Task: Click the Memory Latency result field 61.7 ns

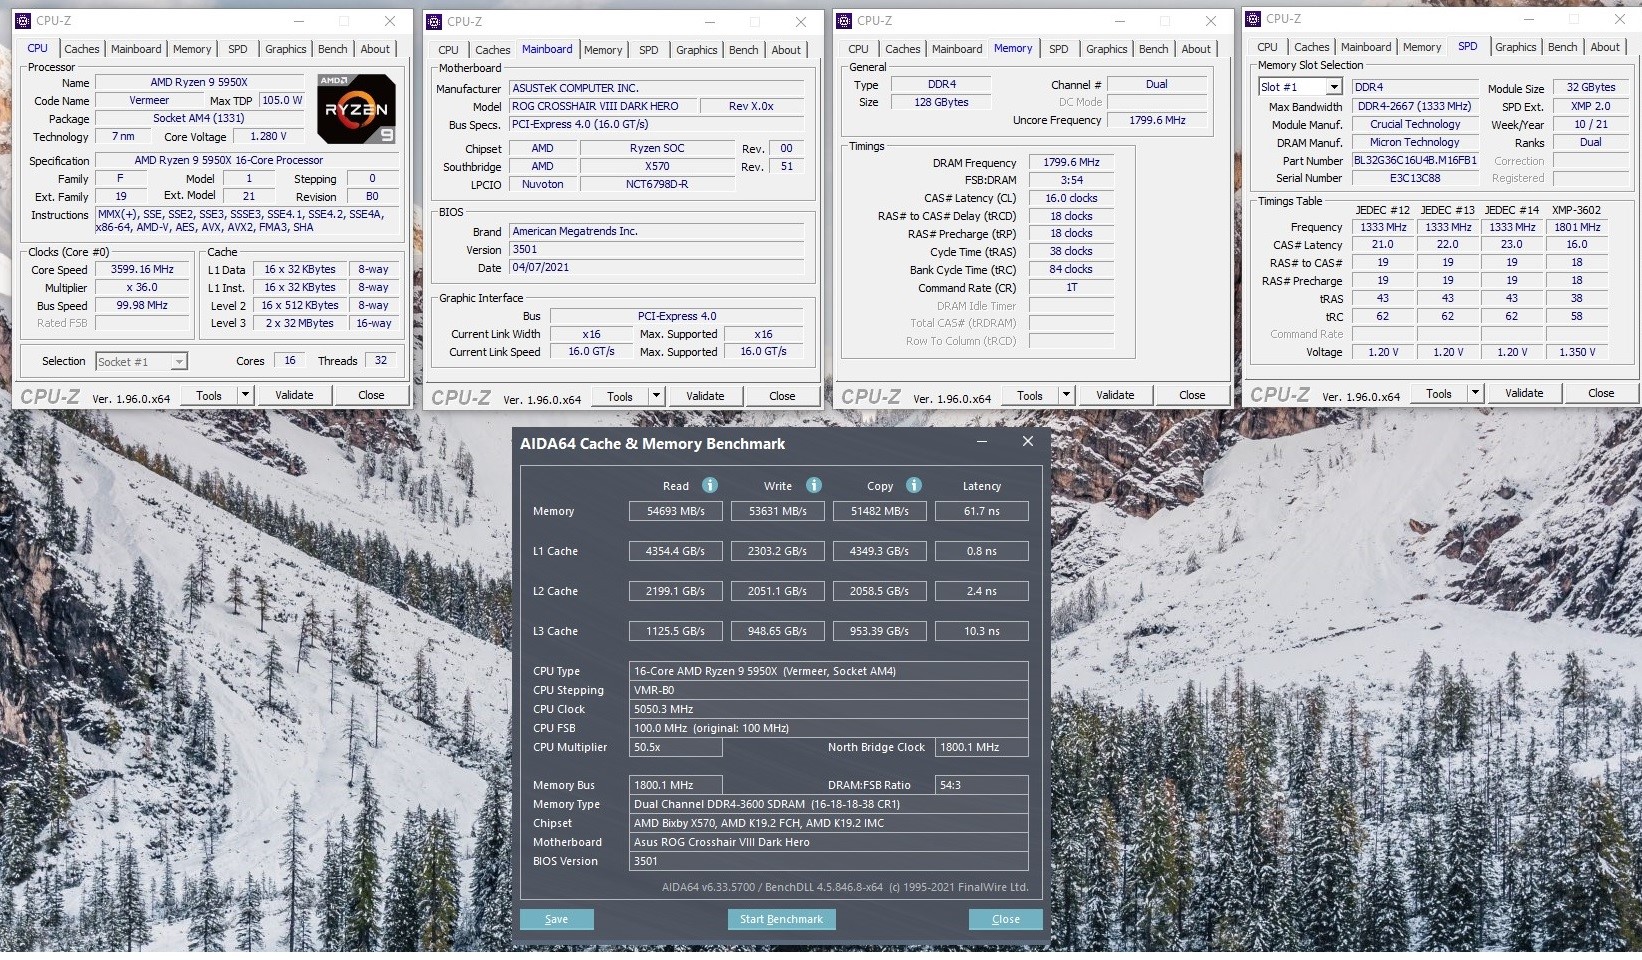Action: click(981, 511)
